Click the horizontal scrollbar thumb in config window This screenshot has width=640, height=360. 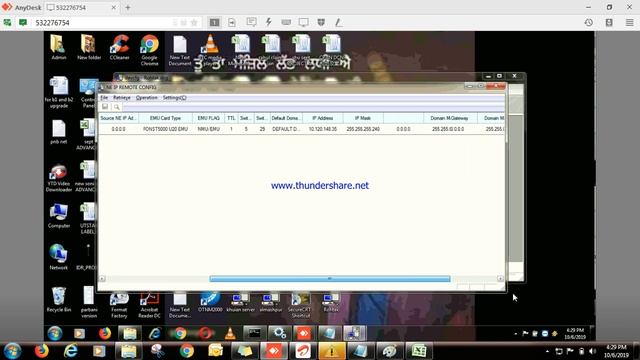pos(330,279)
